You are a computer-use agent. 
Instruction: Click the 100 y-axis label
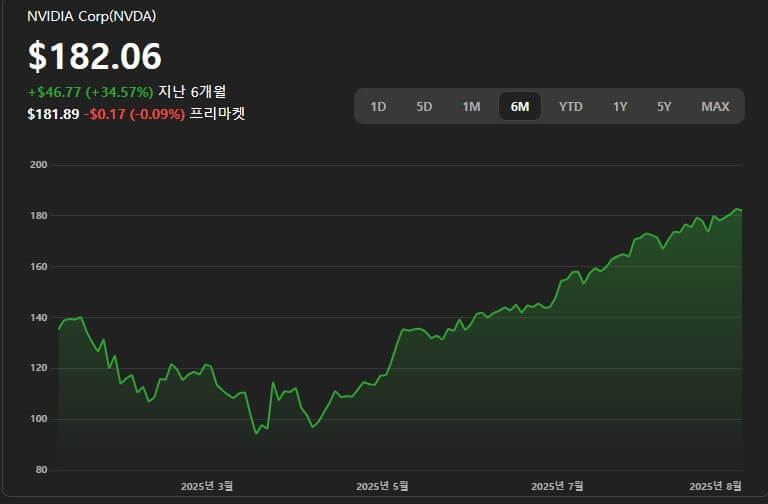click(x=39, y=419)
